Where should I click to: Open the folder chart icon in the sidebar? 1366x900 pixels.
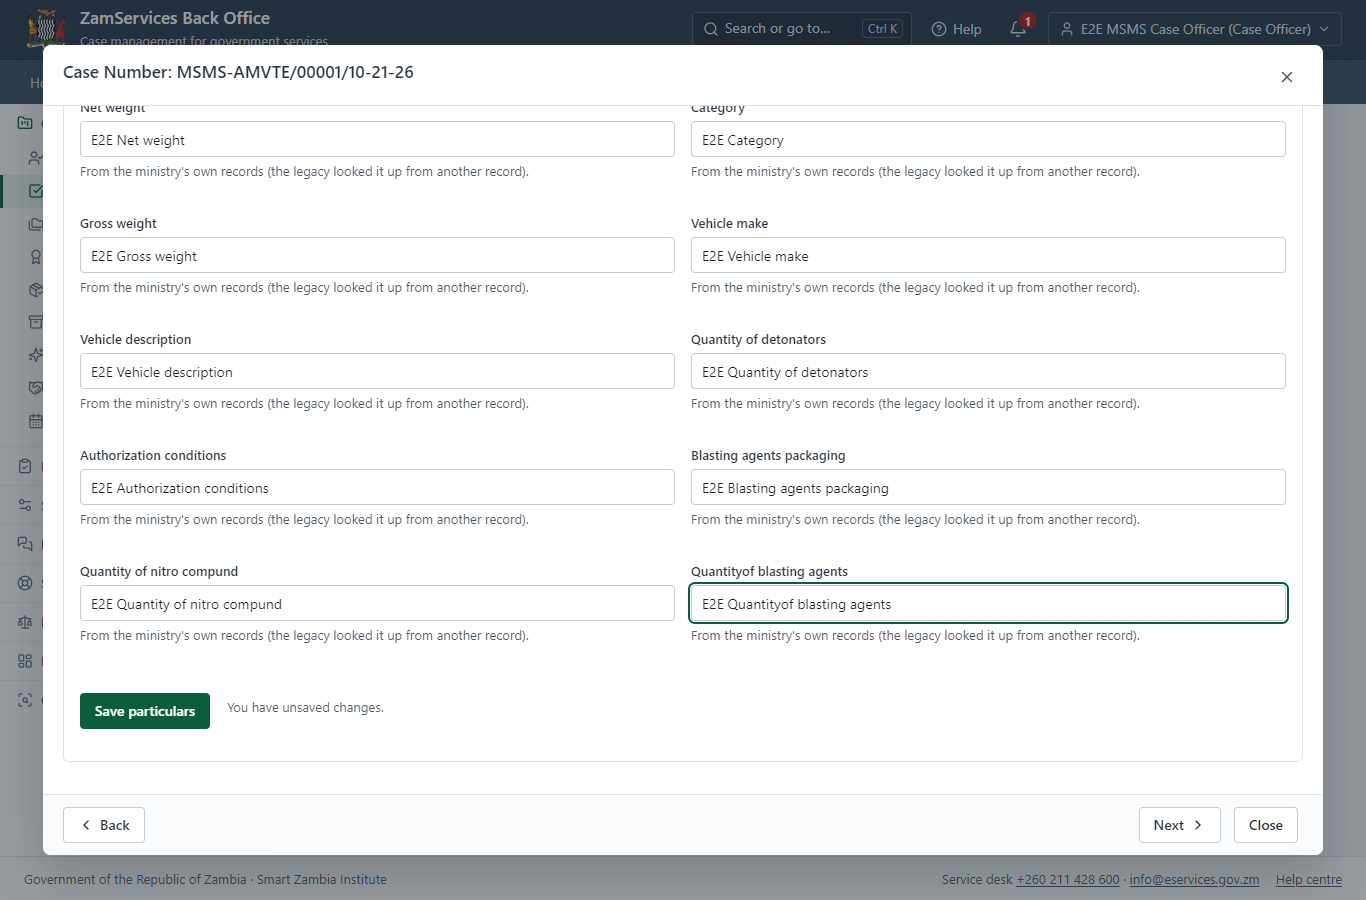coord(25,123)
